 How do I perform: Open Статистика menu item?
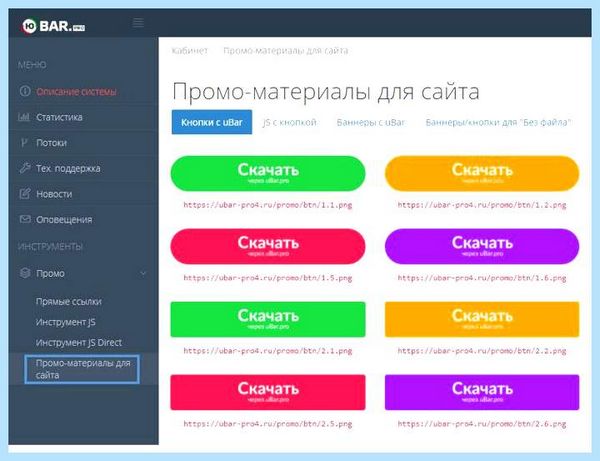pos(59,117)
